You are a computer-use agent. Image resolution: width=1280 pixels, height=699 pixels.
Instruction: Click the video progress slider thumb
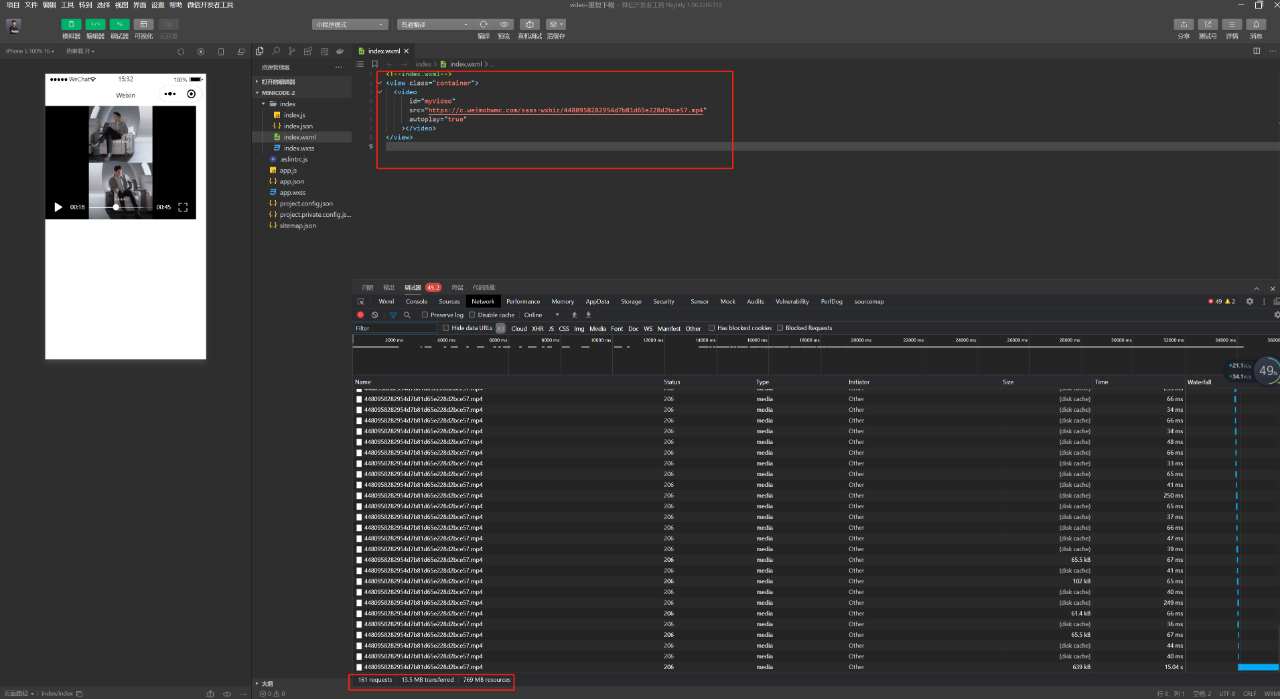[x=116, y=207]
